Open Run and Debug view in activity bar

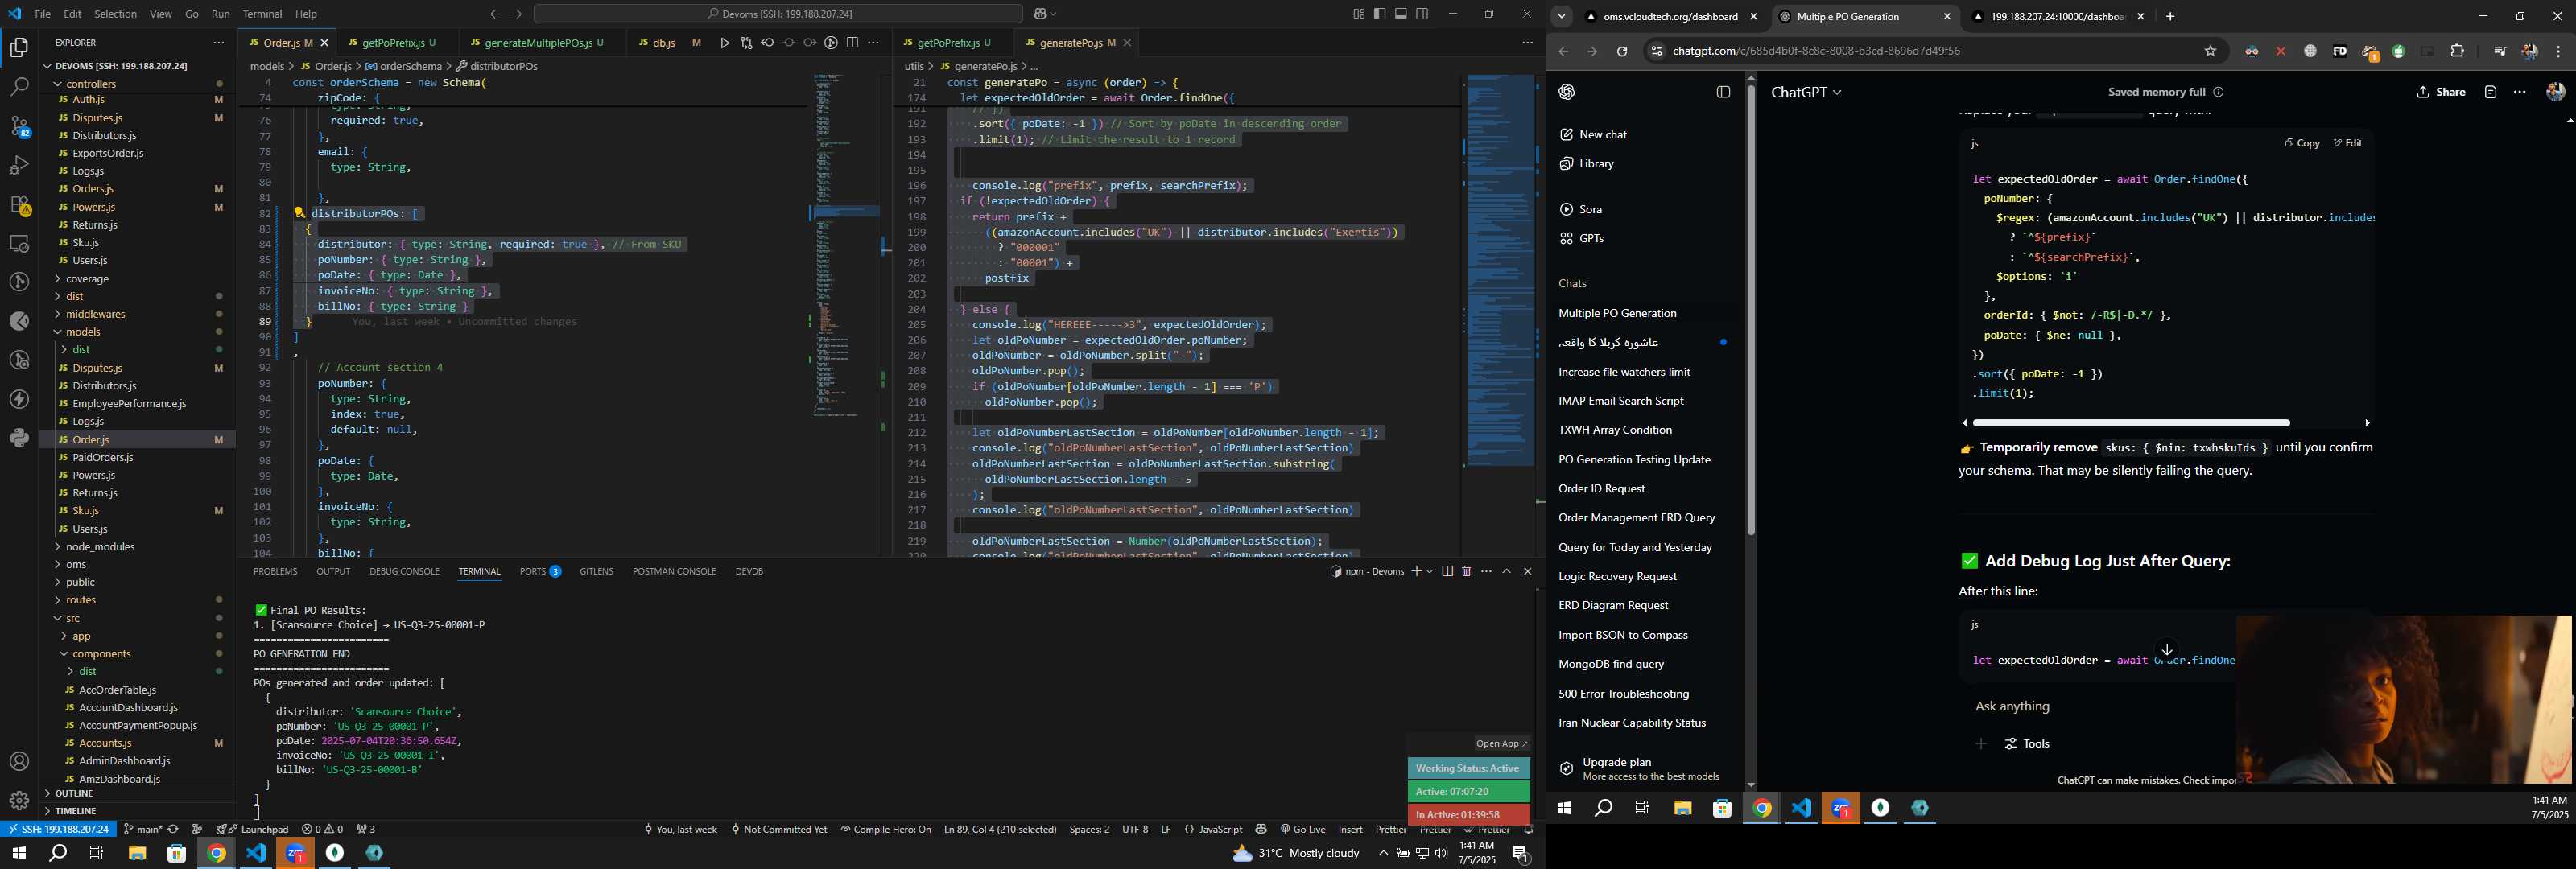[x=19, y=165]
